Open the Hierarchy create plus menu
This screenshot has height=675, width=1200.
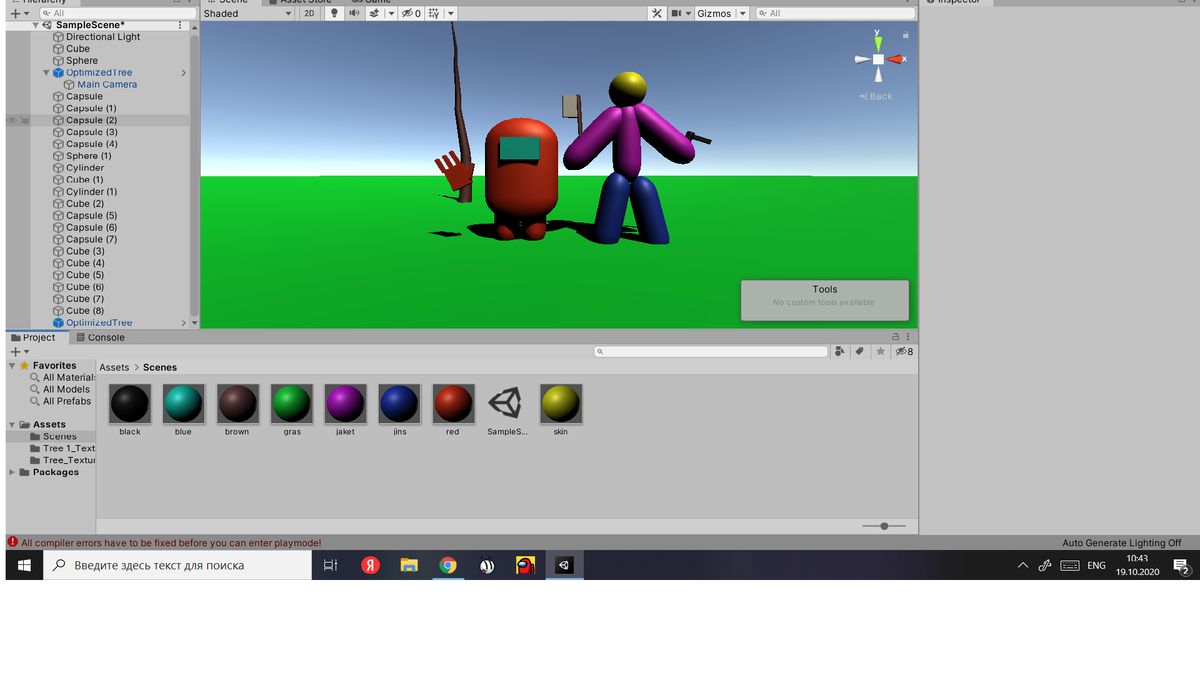pyautogui.click(x=18, y=14)
